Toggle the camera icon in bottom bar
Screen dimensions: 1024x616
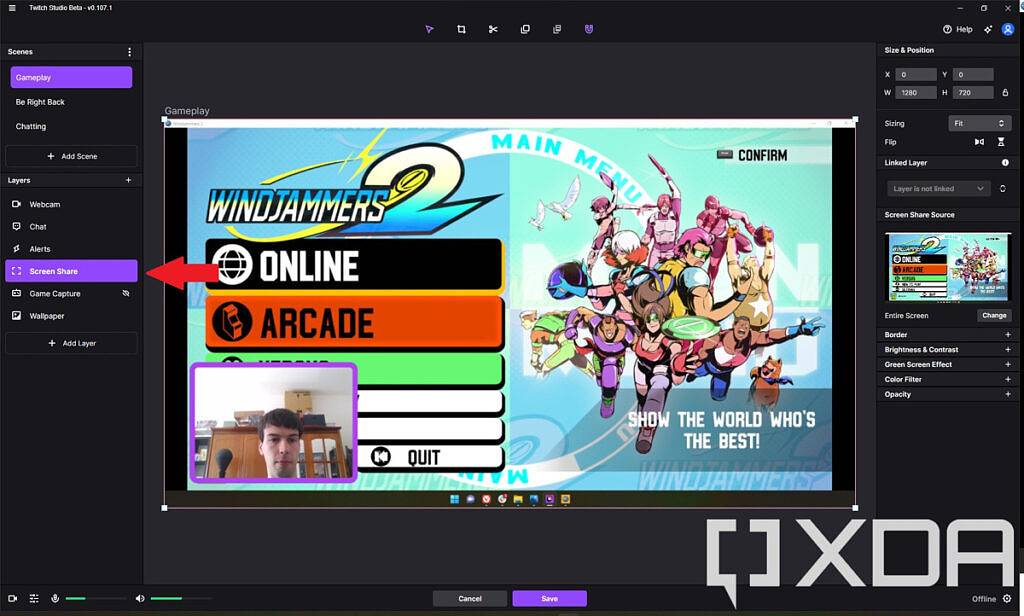point(12,598)
